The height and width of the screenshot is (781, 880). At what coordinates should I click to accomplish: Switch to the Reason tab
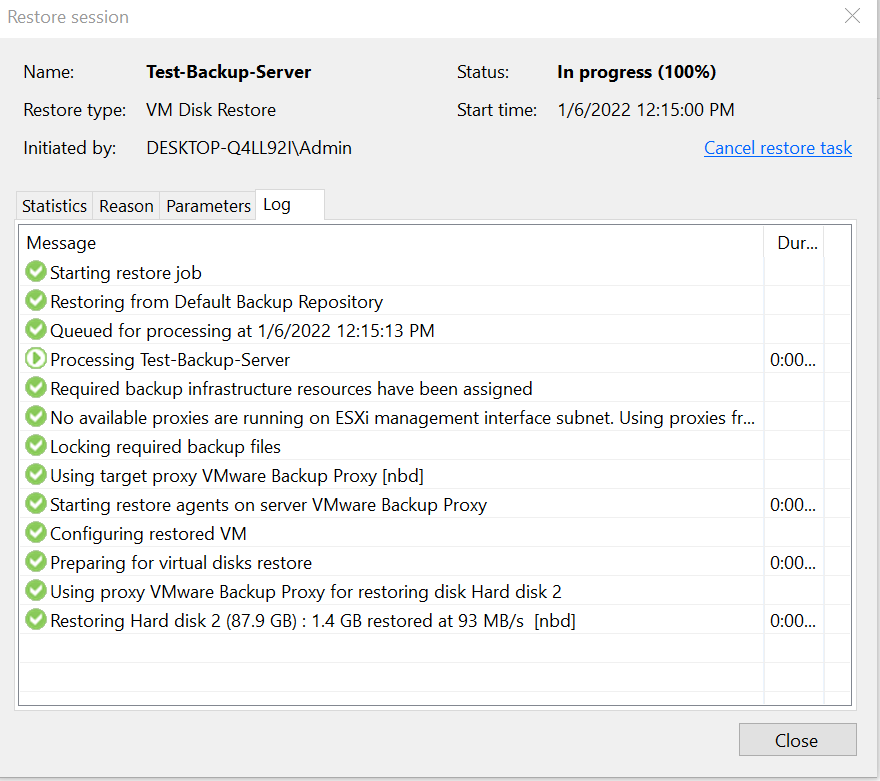click(126, 206)
